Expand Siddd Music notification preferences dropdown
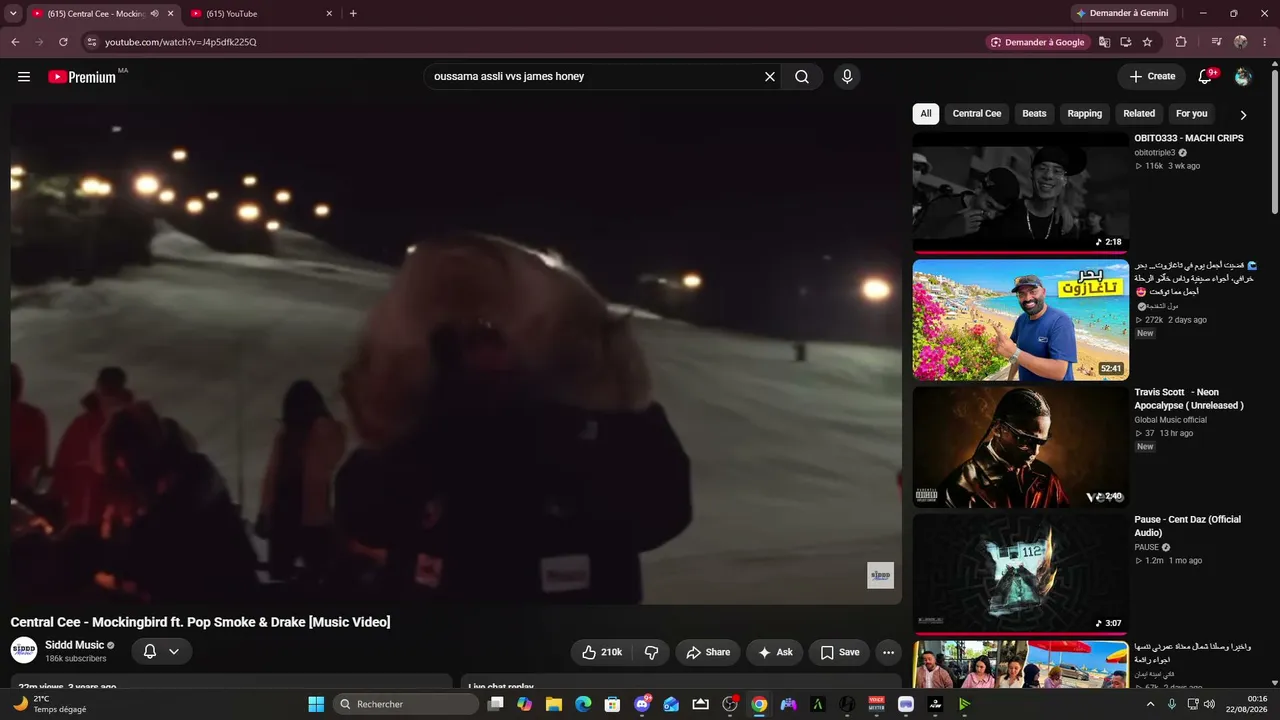1280x720 pixels. pos(161,652)
